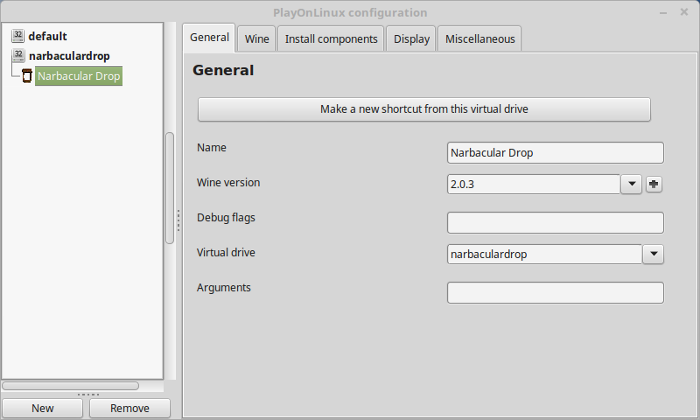
Task: Click the Debug flags label
Action: tap(226, 217)
